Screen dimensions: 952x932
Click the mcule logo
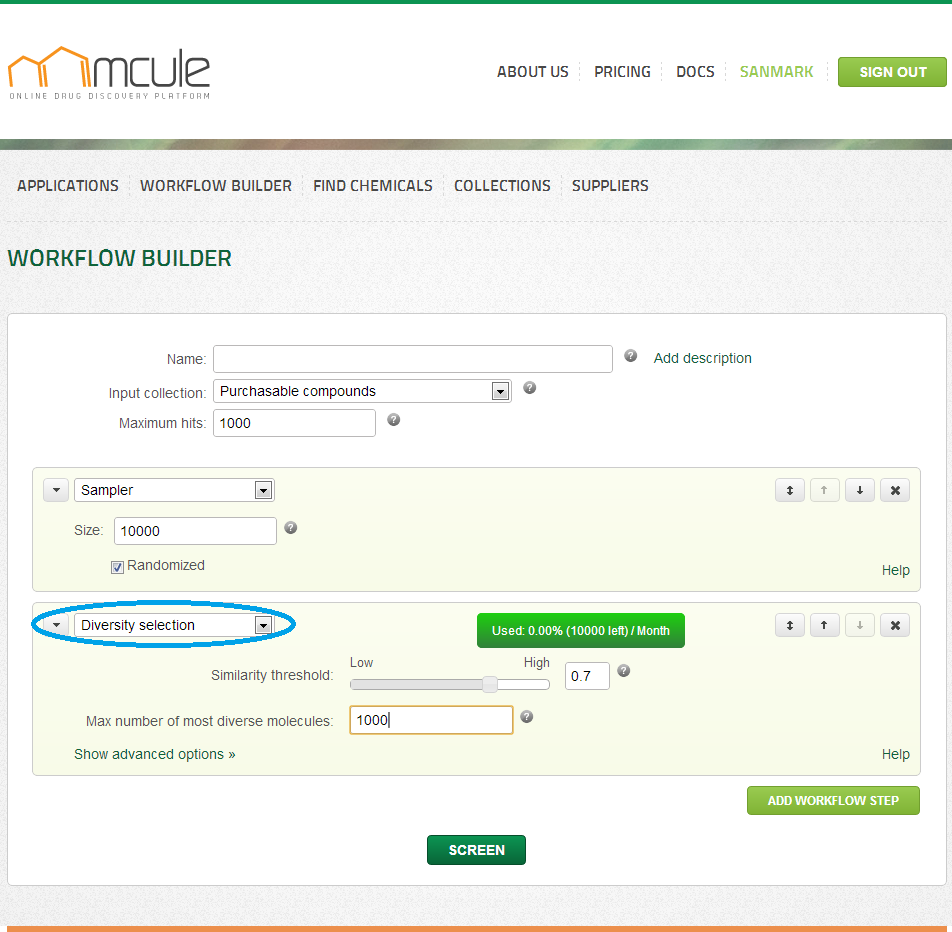pyautogui.click(x=109, y=72)
